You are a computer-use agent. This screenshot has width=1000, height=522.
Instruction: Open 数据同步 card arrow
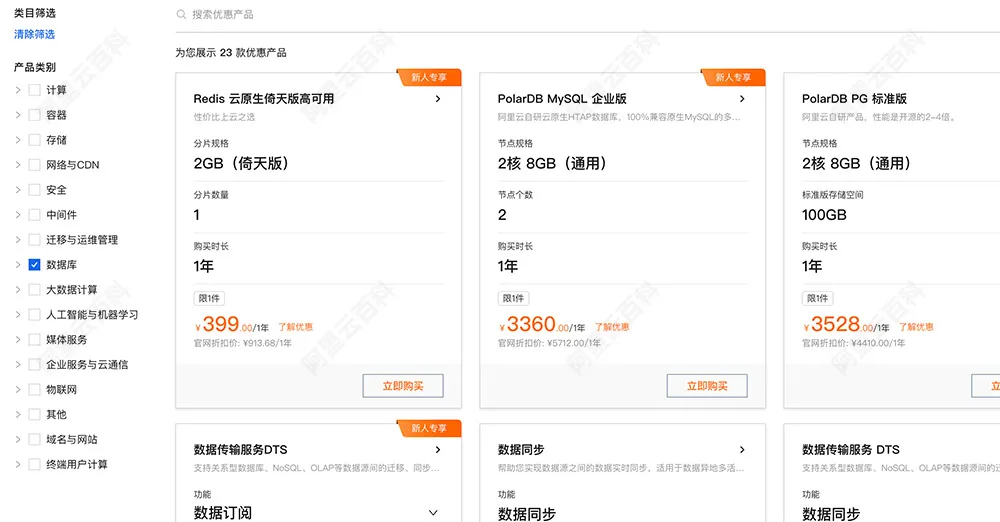coord(742,450)
